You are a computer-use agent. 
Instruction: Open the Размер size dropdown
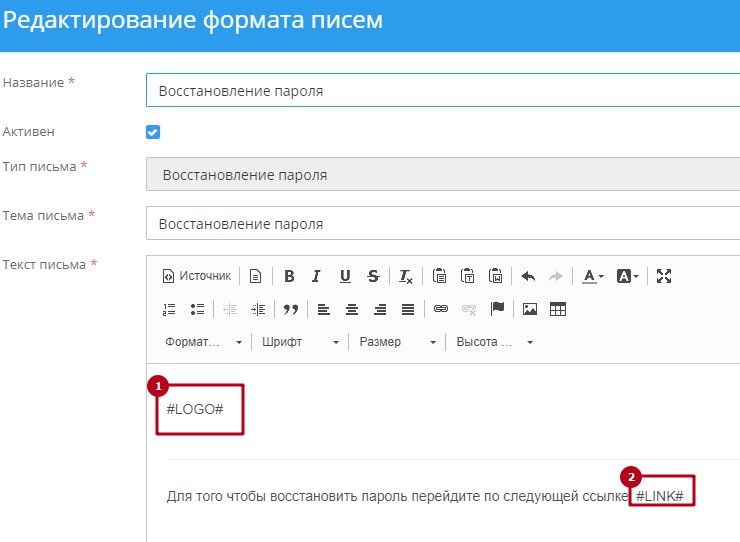click(398, 342)
